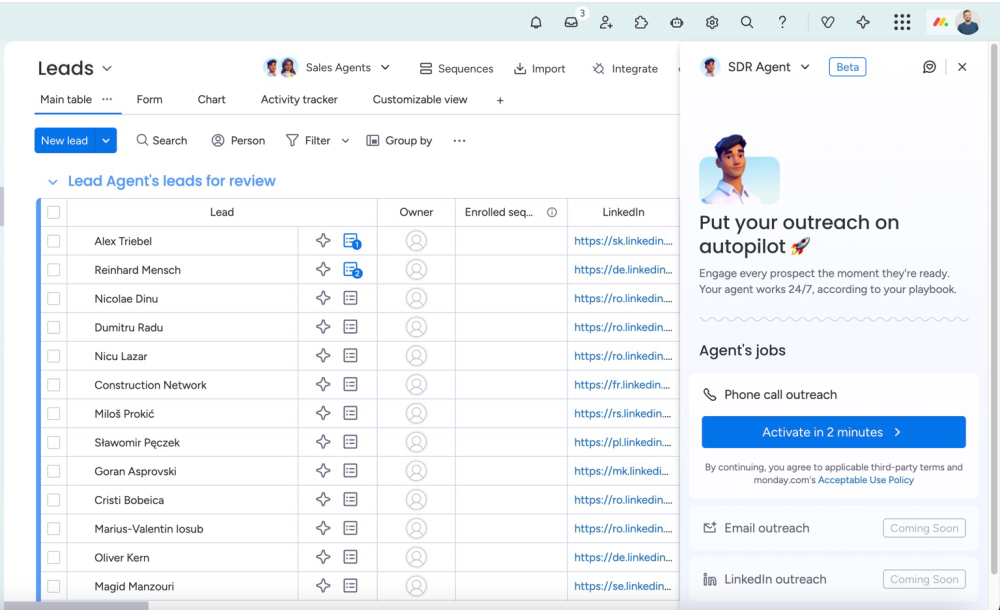Click AI sparkle icon for Alex Triebel
Viewport: 1000px width, 610px height.
point(323,241)
